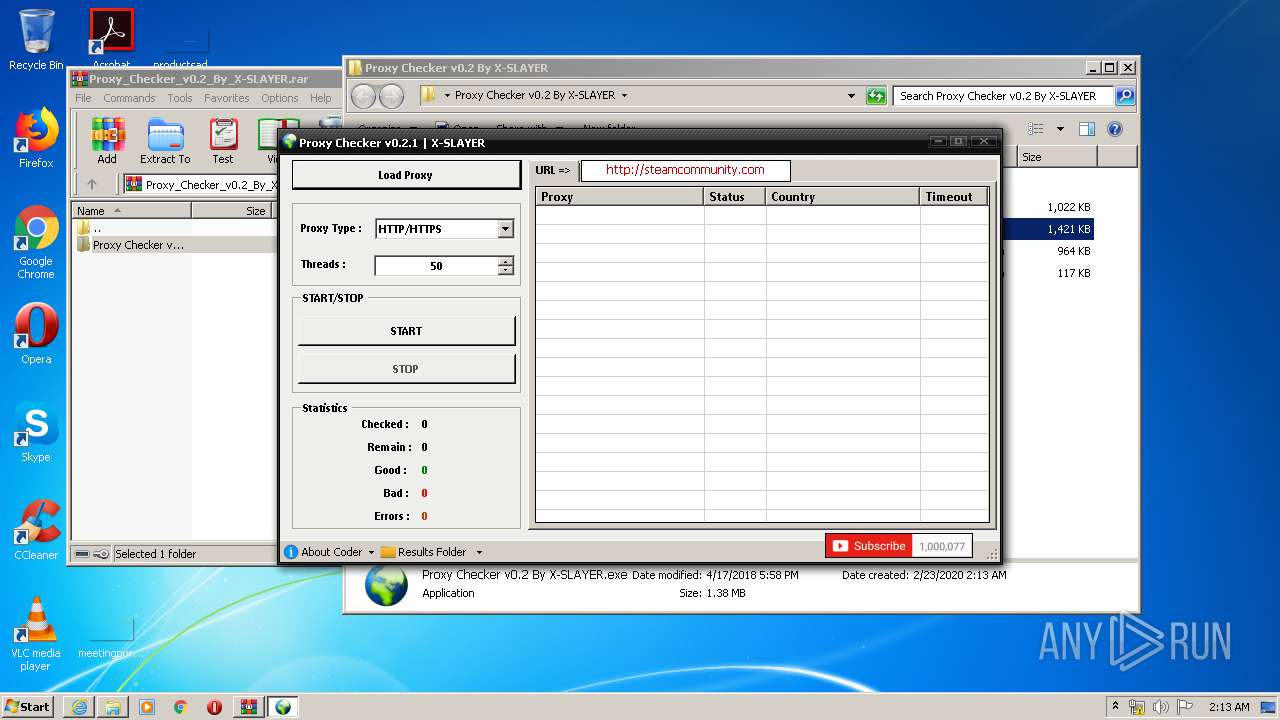Click the Explorer Back navigation button
The width and height of the screenshot is (1280, 720).
[364, 96]
